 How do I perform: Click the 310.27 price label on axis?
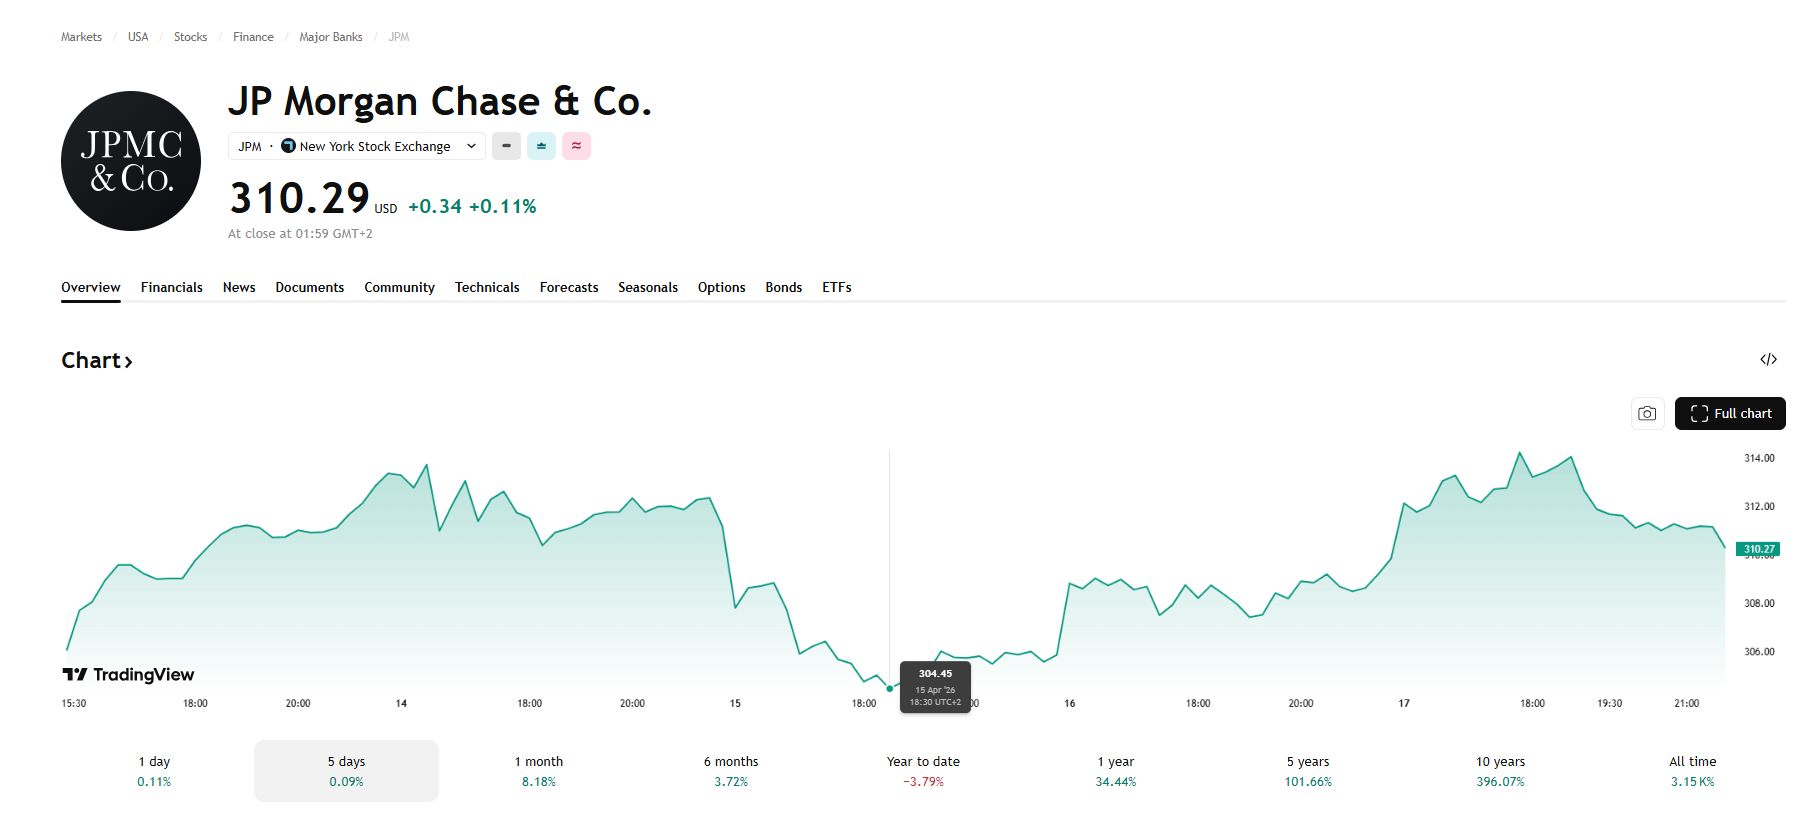[1758, 549]
